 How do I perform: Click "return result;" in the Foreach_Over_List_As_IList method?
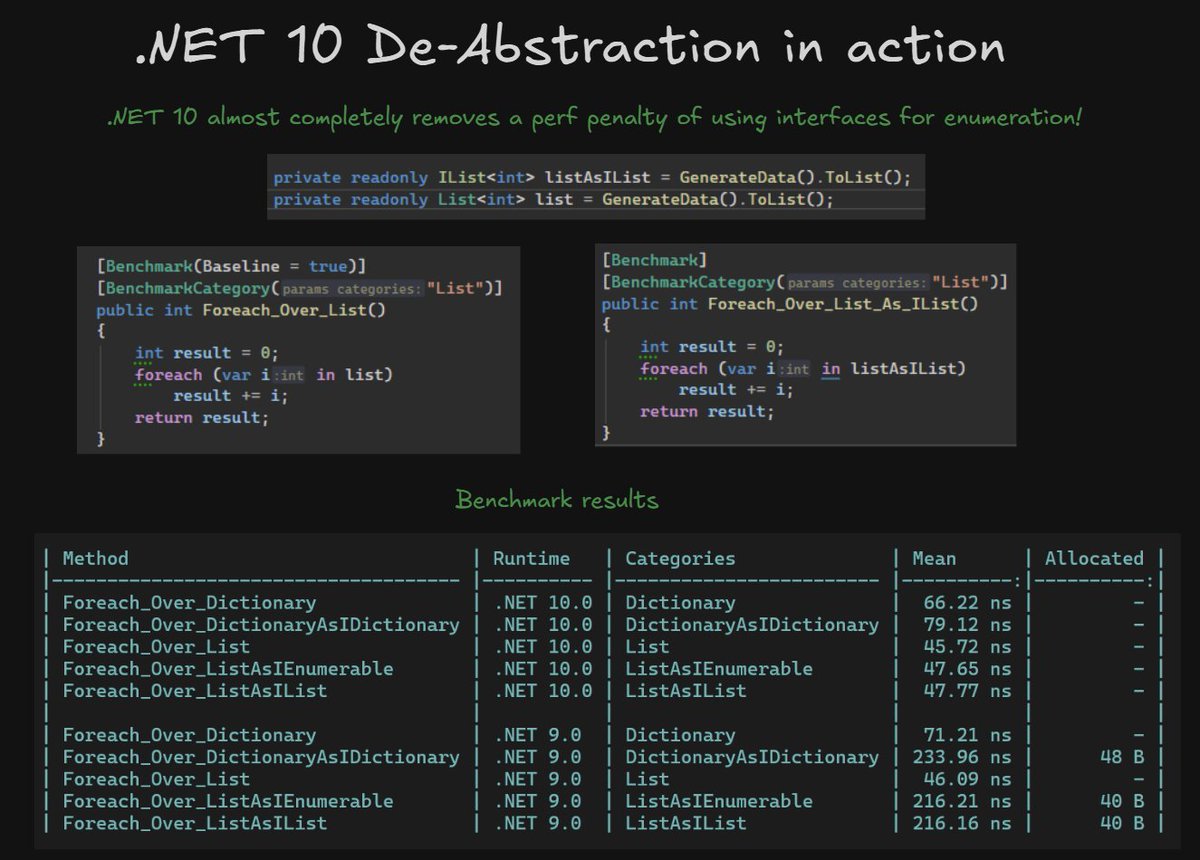click(707, 411)
